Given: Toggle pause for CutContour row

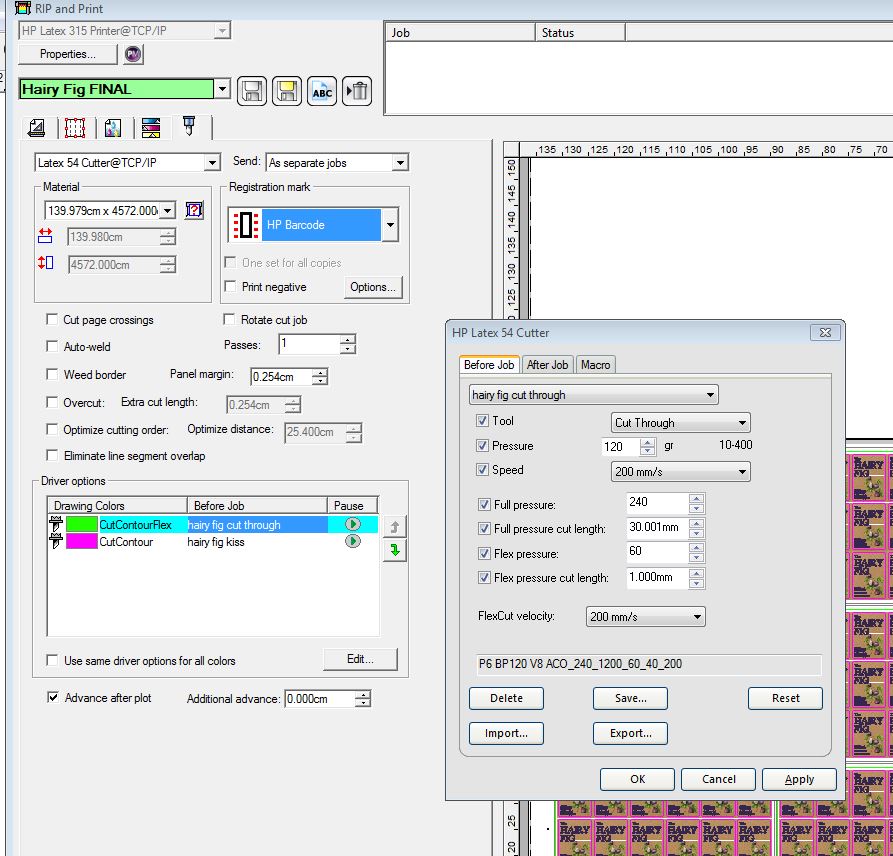Looking at the screenshot, I should click(353, 541).
